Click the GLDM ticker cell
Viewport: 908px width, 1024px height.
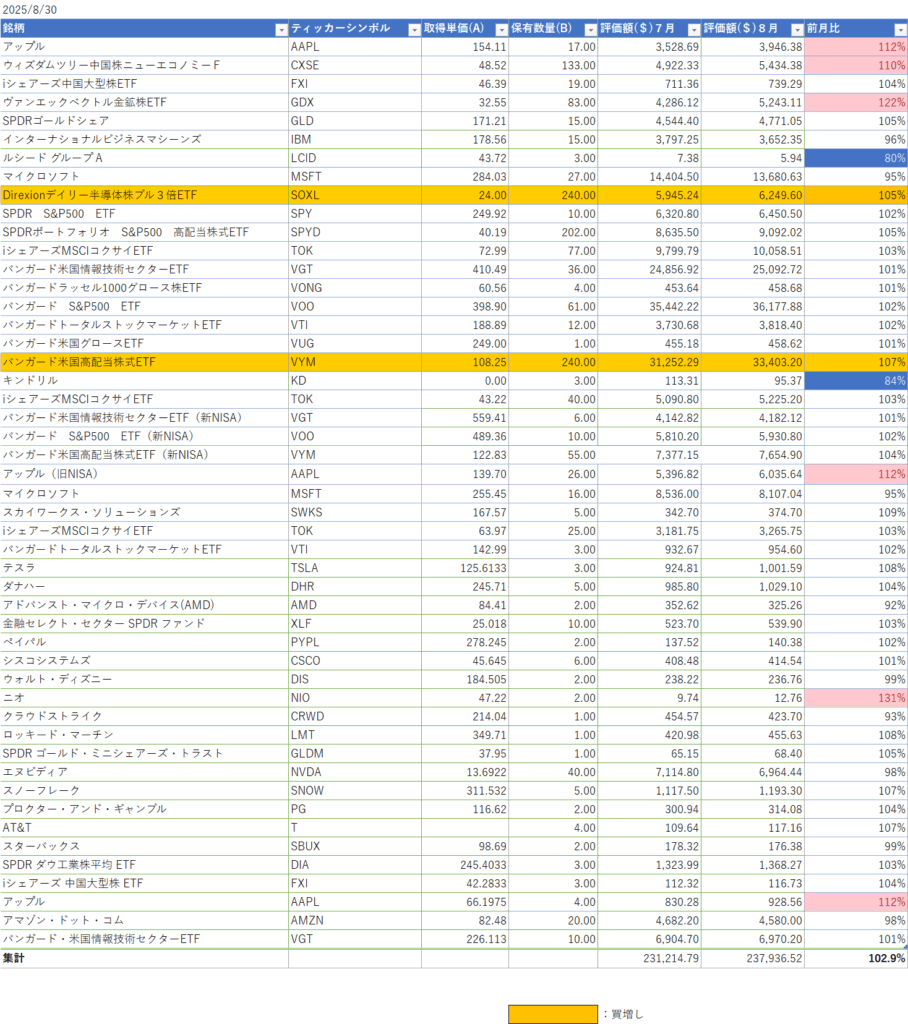[355, 754]
